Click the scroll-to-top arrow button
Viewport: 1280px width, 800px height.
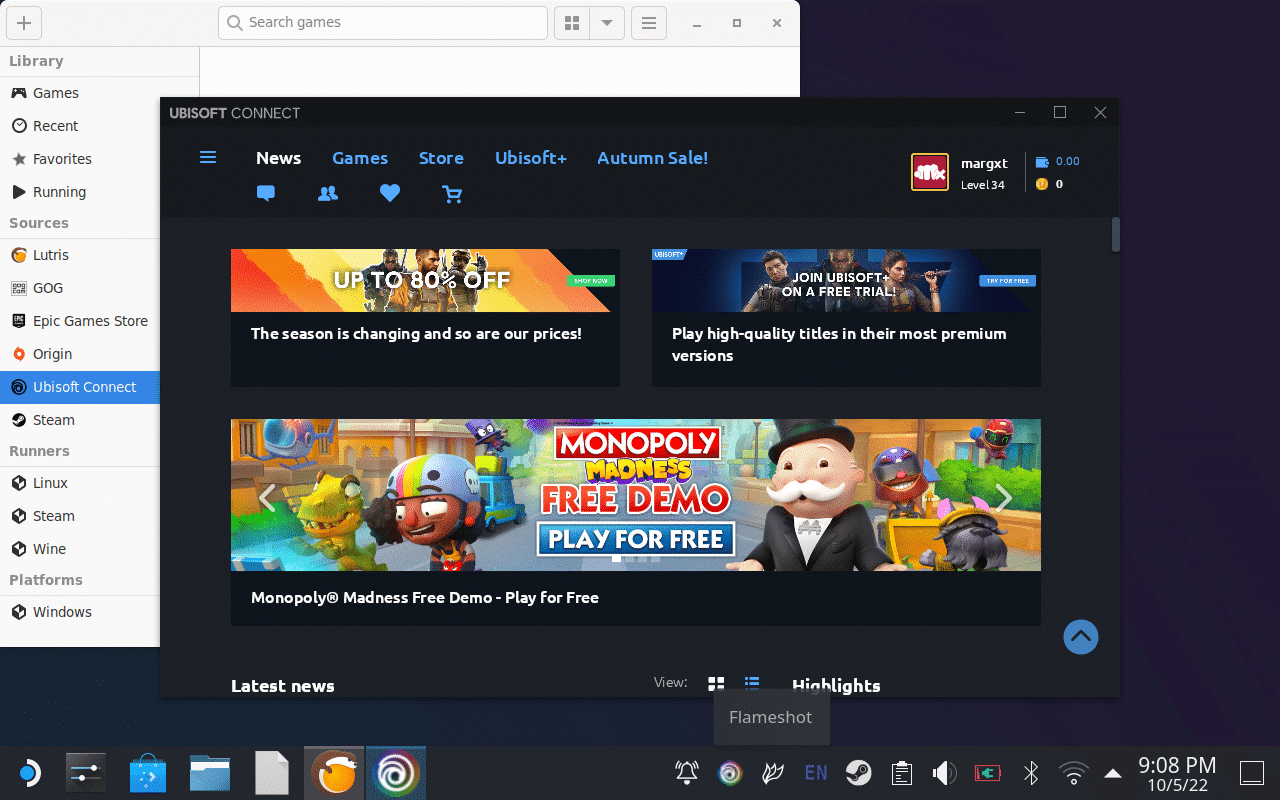pos(1080,637)
